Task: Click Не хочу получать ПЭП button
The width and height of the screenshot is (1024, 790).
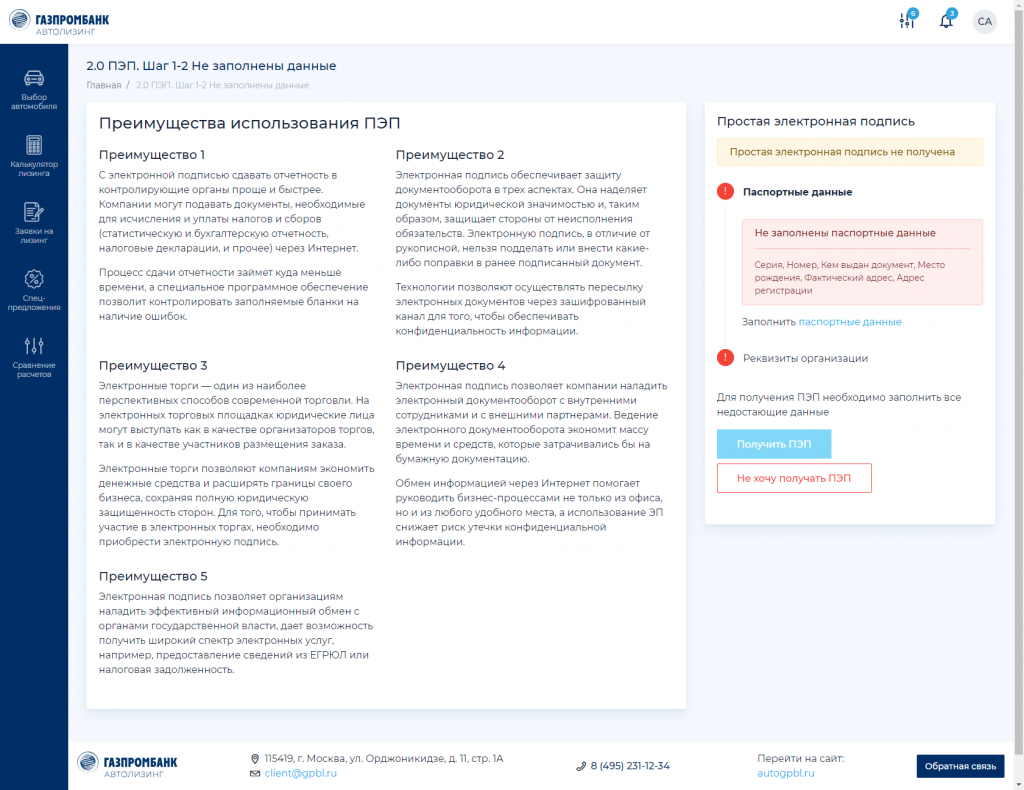Action: [794, 478]
